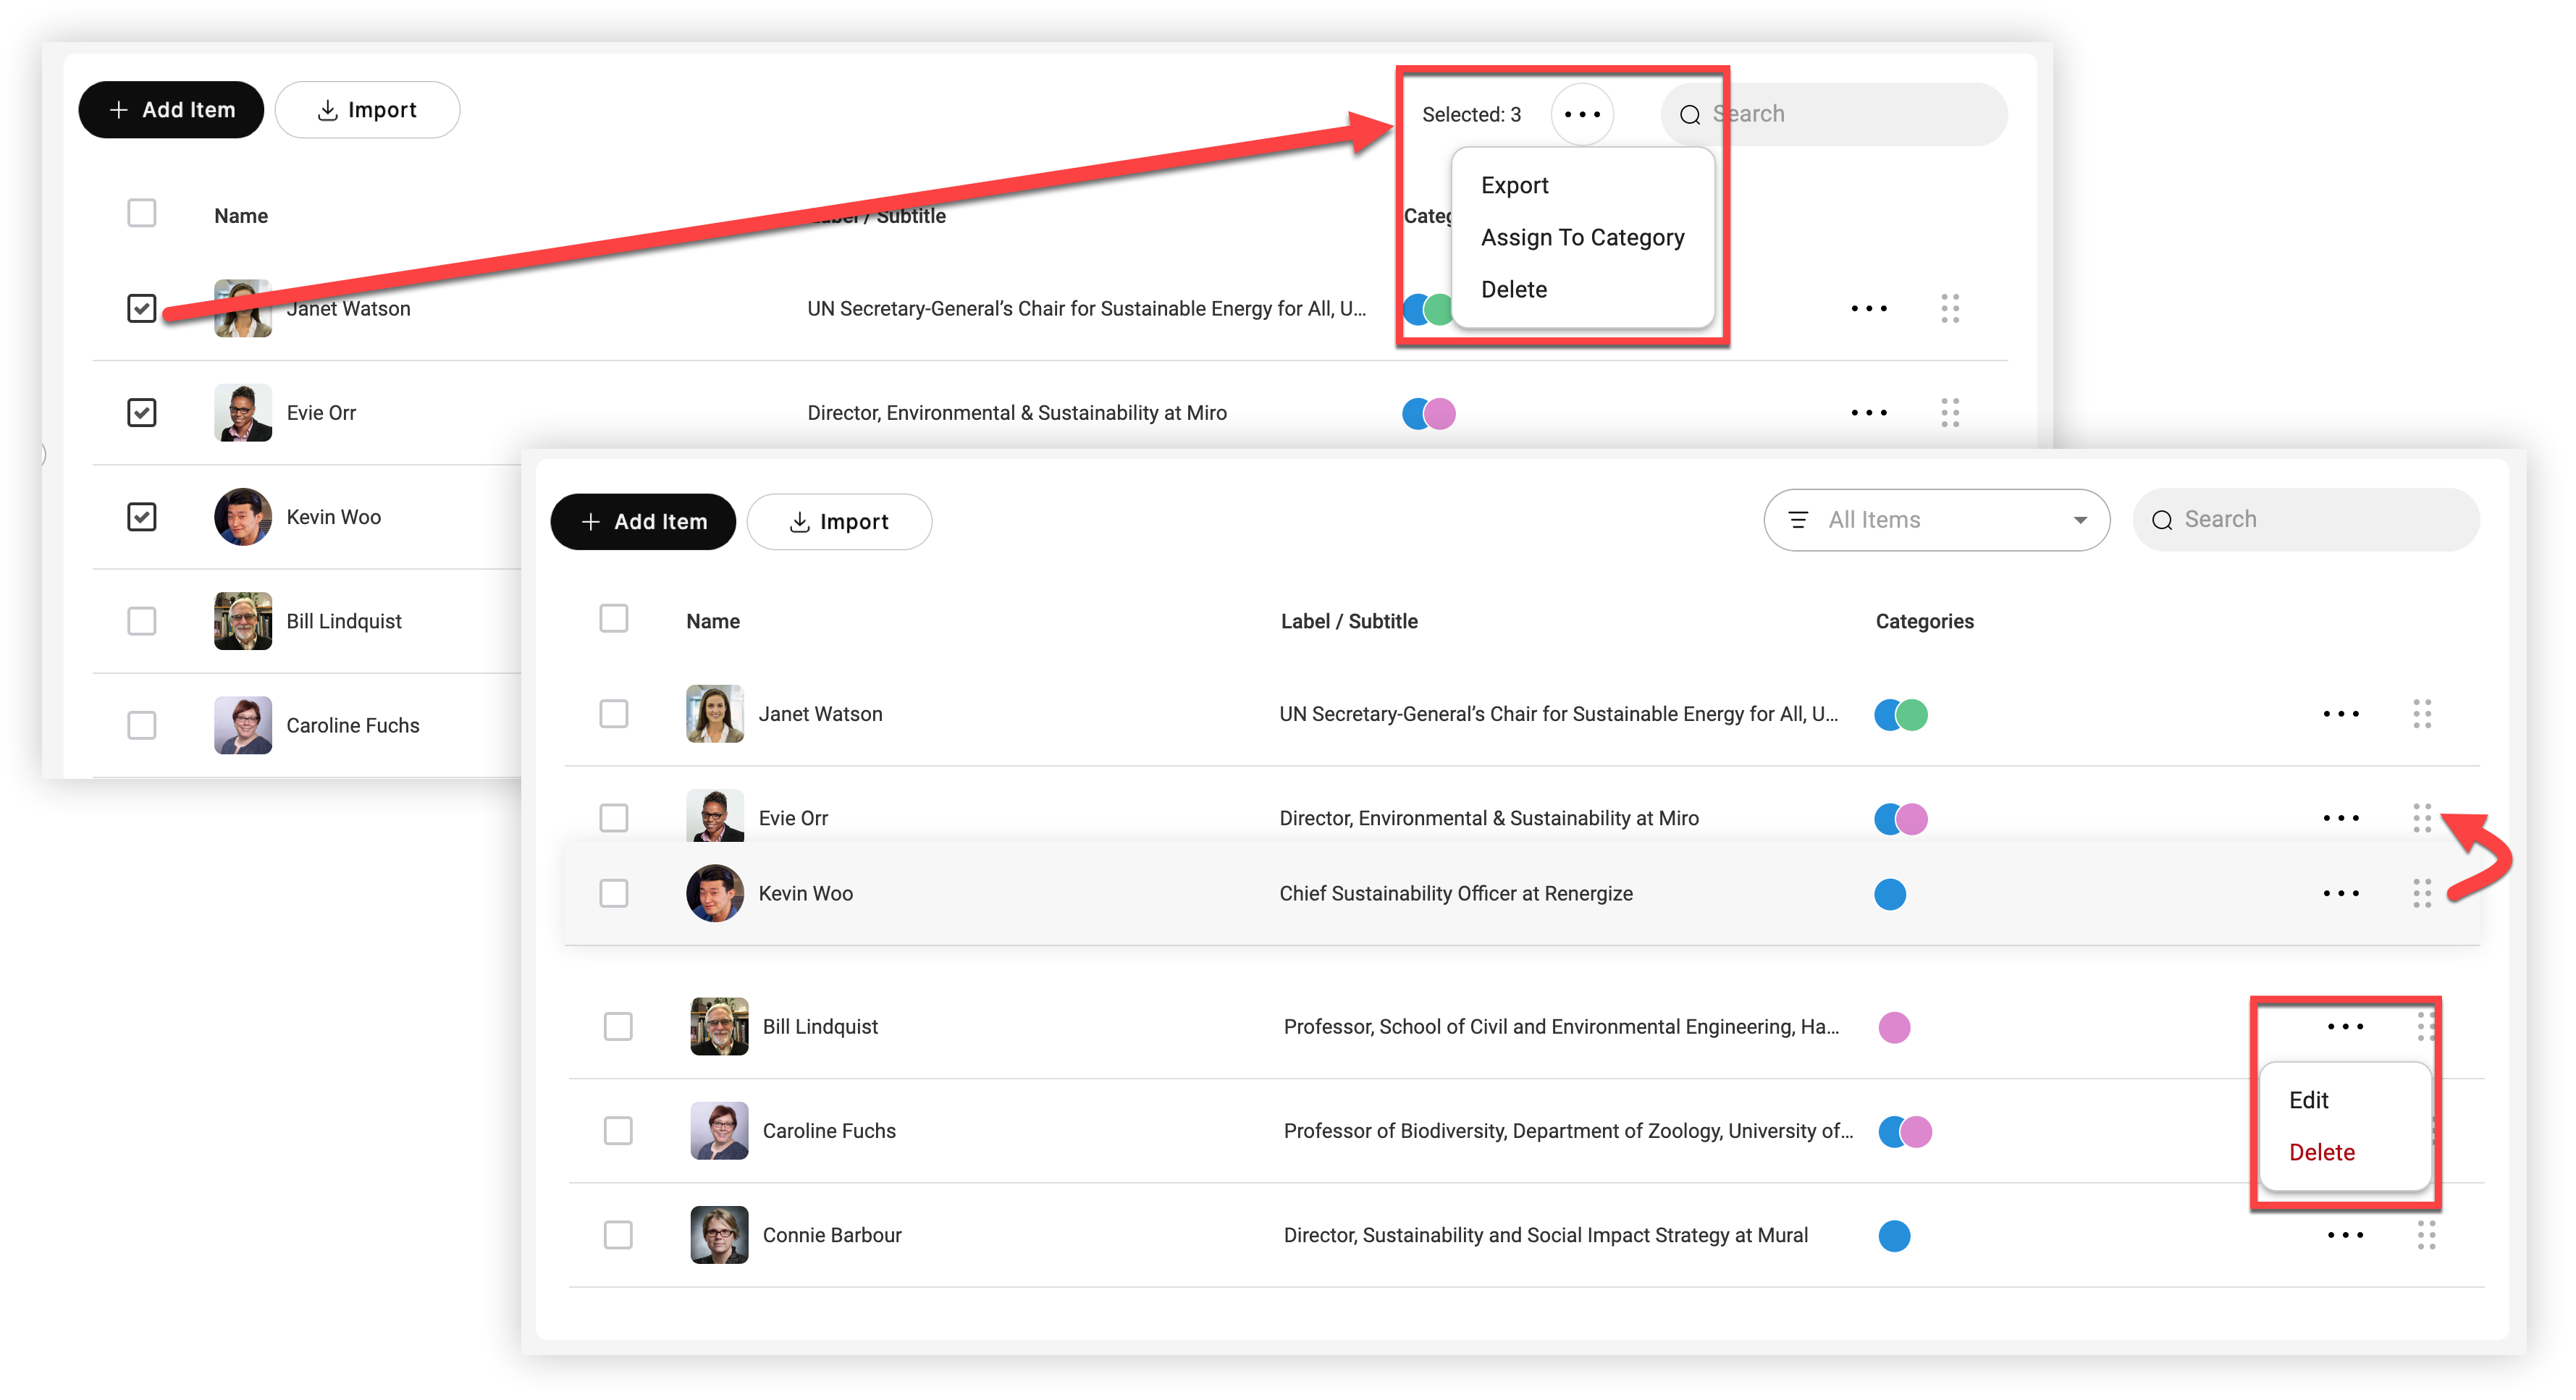Click Janet Watson's avatar in front window
Viewport: 2576px width, 1400px height.
[715, 714]
